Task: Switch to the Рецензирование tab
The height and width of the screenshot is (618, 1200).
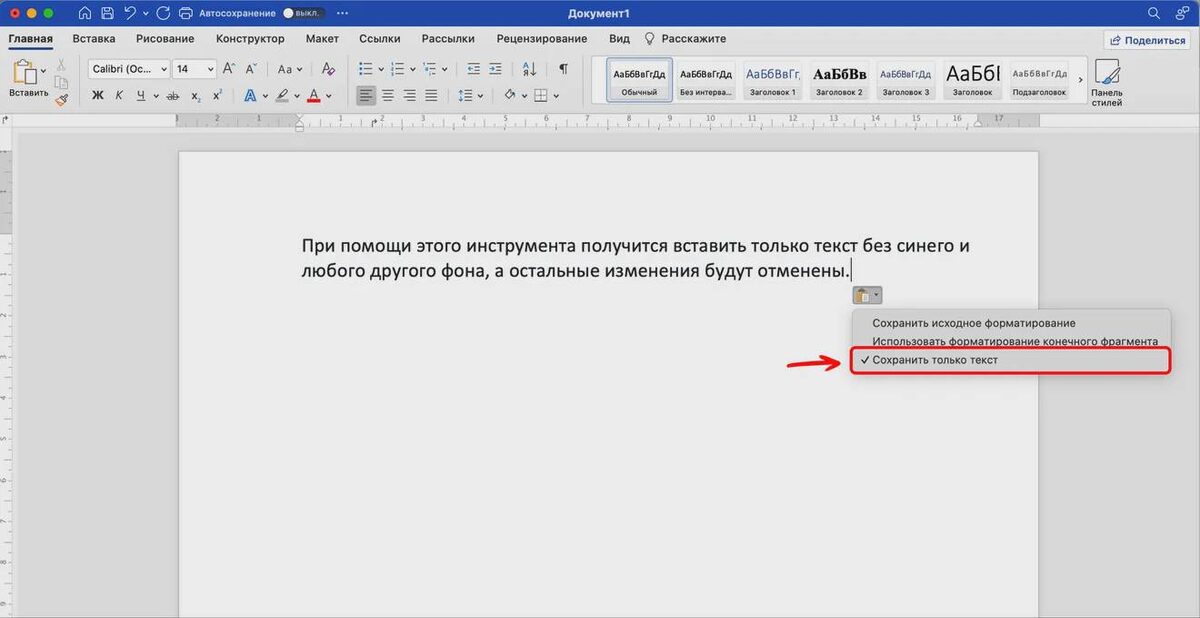Action: [541, 38]
